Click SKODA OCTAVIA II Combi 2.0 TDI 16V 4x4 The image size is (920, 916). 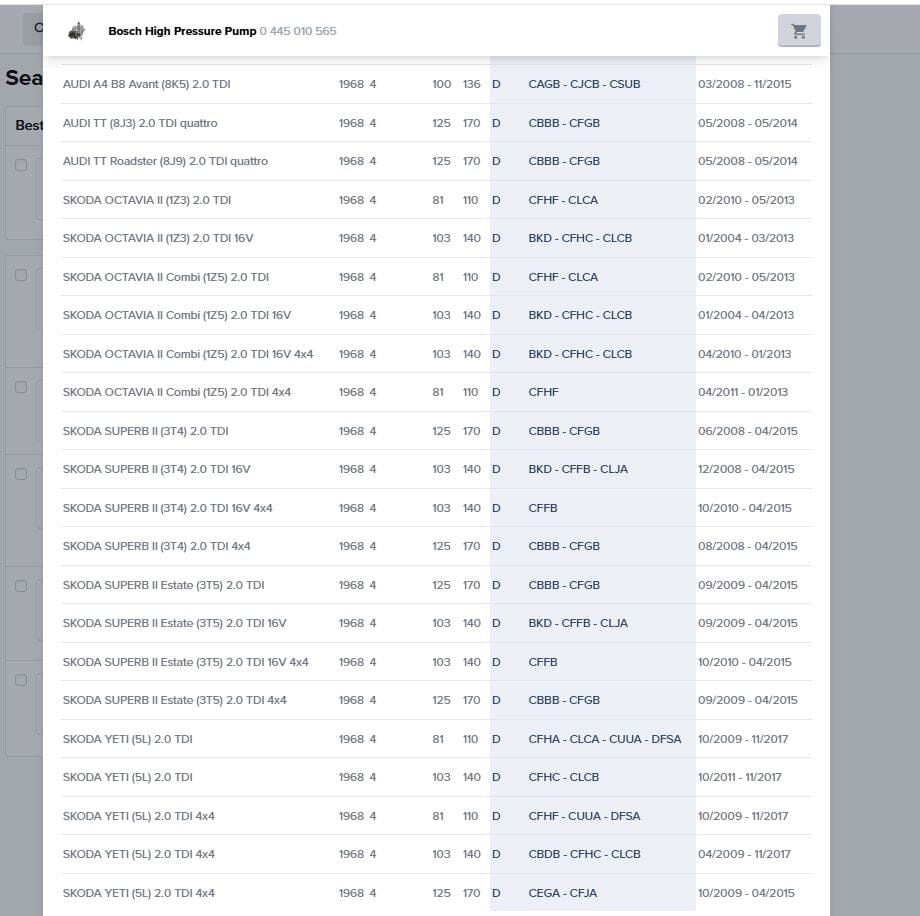(188, 354)
